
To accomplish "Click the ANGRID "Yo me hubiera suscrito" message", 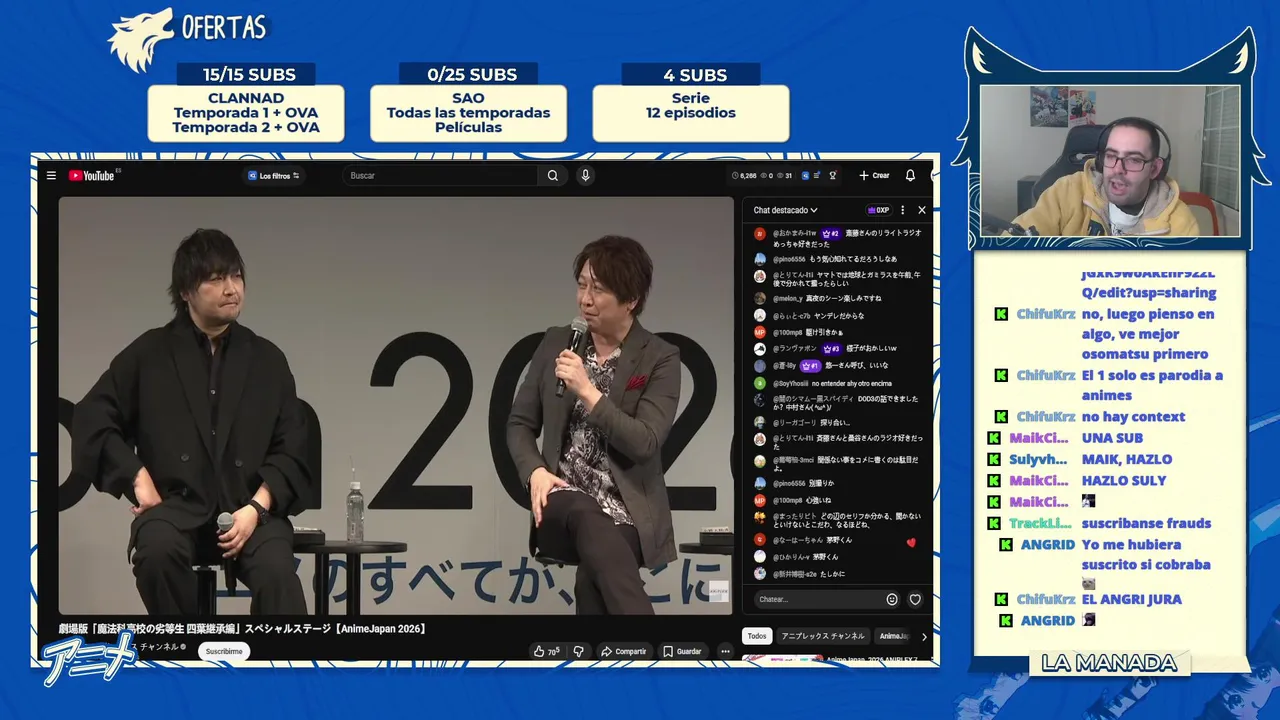I will tap(1146, 555).
